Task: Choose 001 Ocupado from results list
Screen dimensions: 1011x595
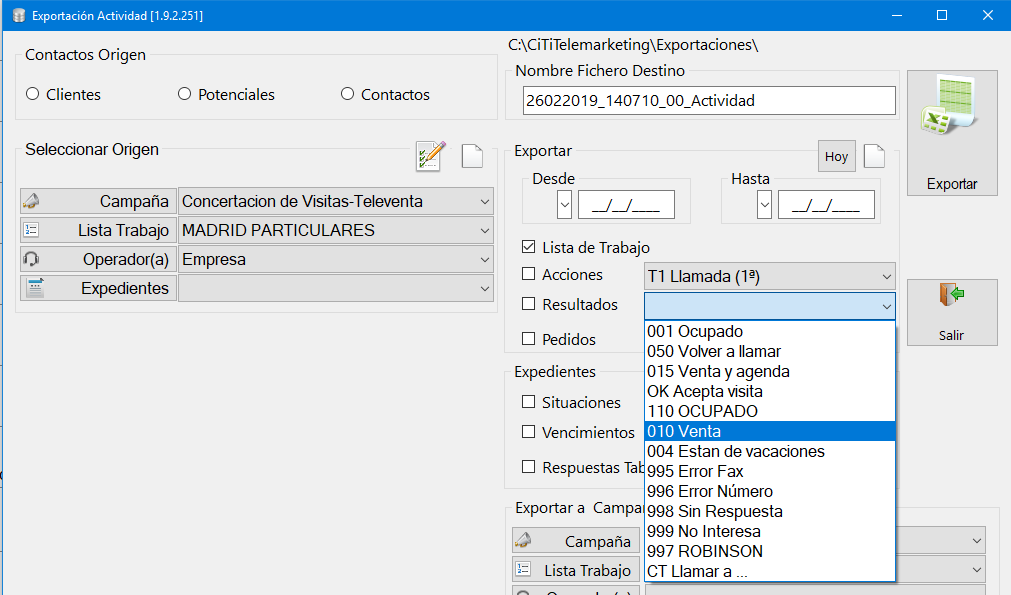Action: (x=770, y=331)
